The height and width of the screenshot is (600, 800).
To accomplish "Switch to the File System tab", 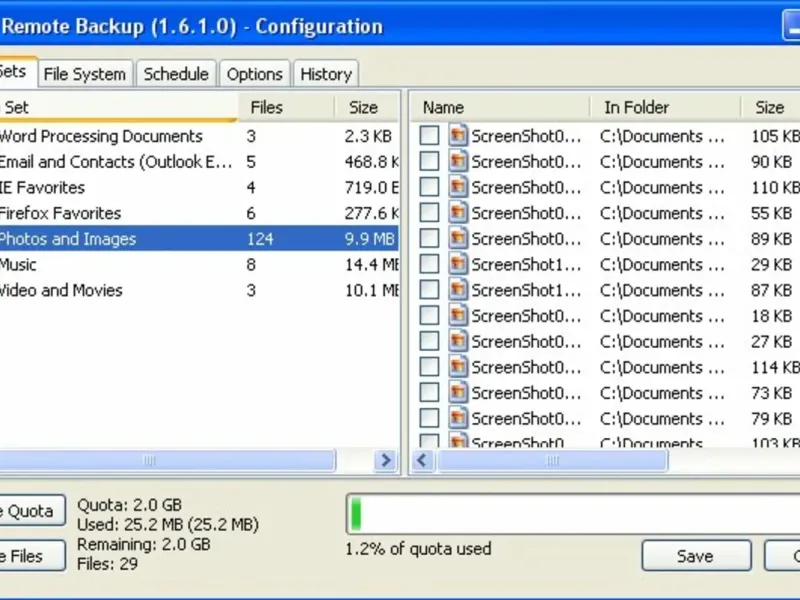I will click(x=85, y=74).
